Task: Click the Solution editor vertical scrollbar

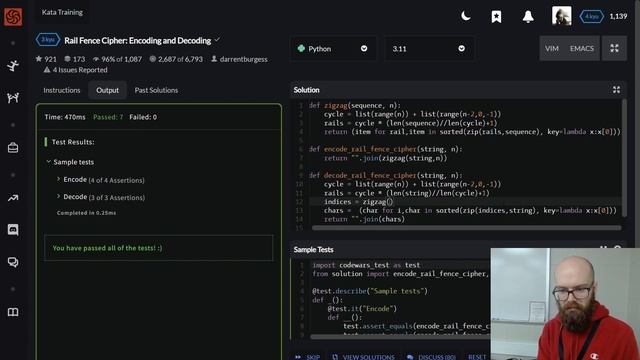Action: coord(624,159)
